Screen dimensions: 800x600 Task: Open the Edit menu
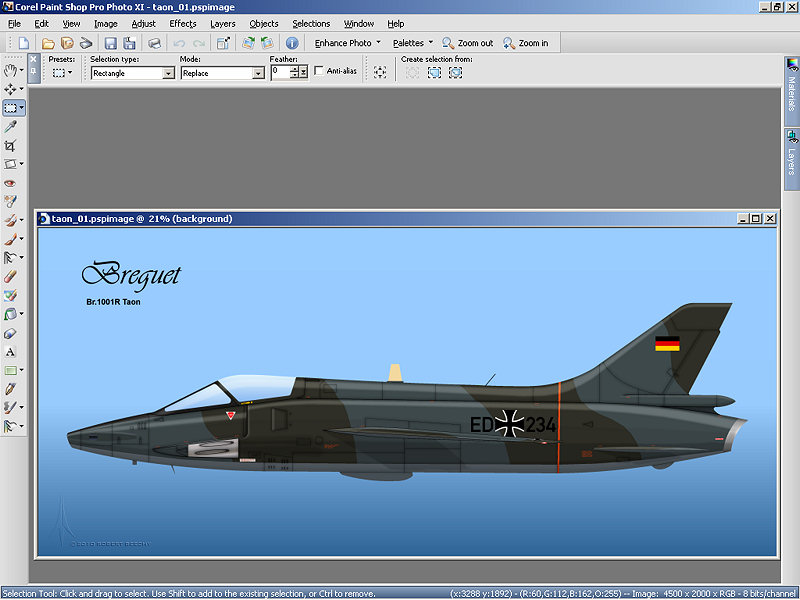tap(41, 23)
